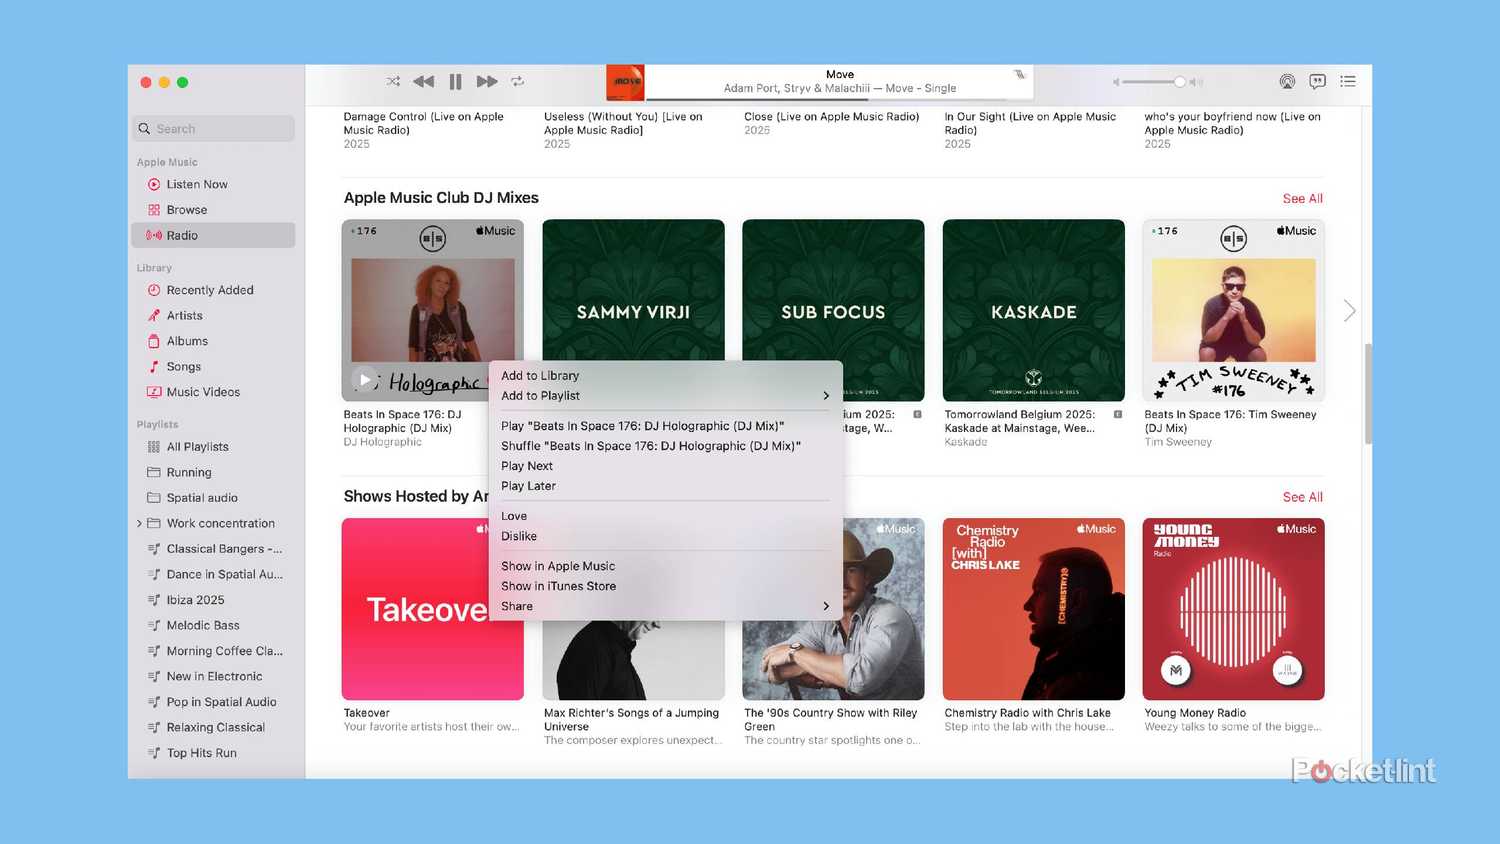The image size is (1500, 844).
Task: Expand the Work concentration playlist folder
Action: tap(141, 523)
